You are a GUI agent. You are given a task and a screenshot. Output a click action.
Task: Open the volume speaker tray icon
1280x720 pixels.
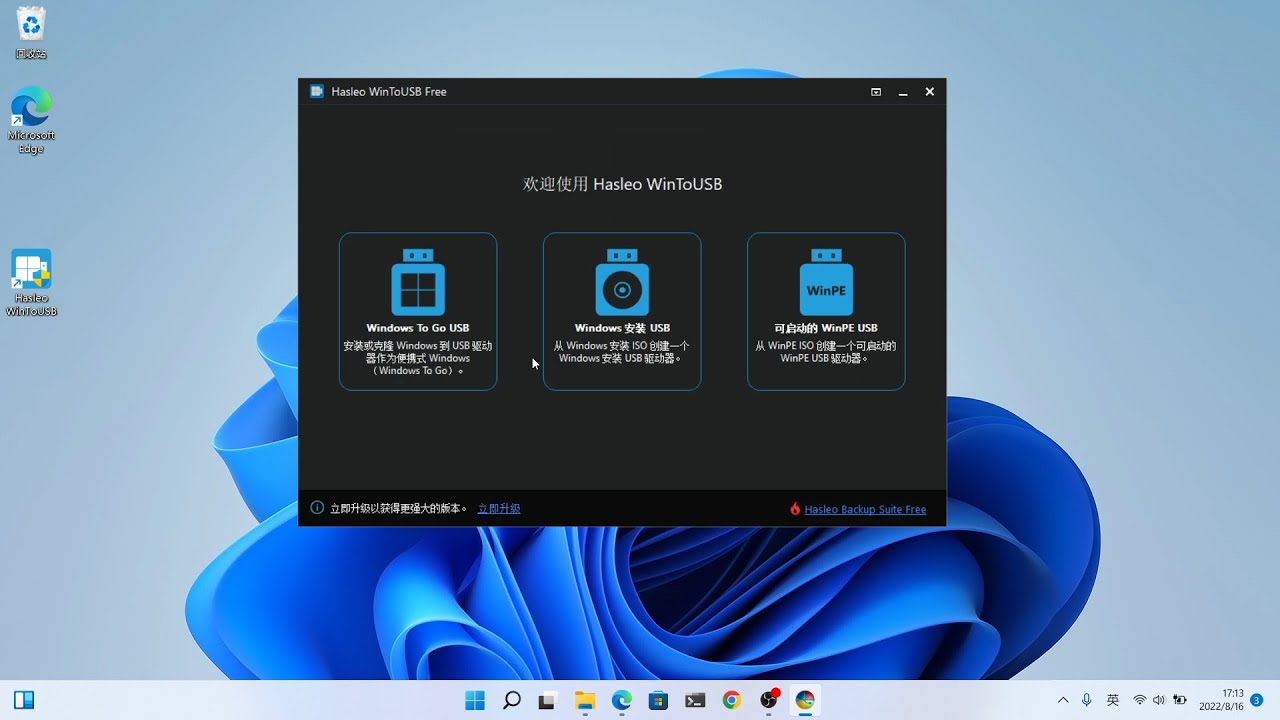coord(1159,700)
